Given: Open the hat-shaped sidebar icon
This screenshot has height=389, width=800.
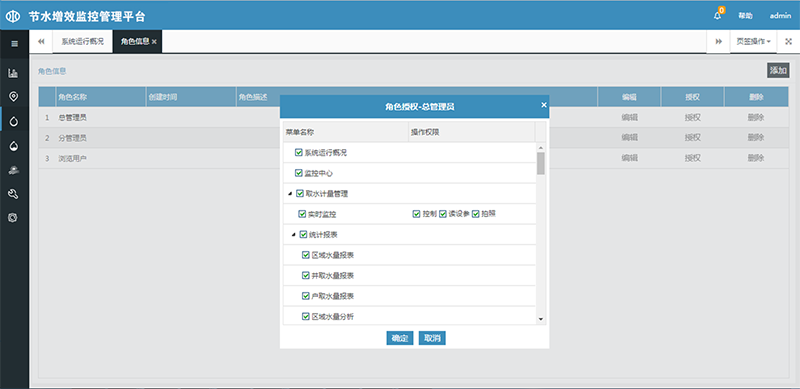Looking at the screenshot, I should [x=13, y=171].
